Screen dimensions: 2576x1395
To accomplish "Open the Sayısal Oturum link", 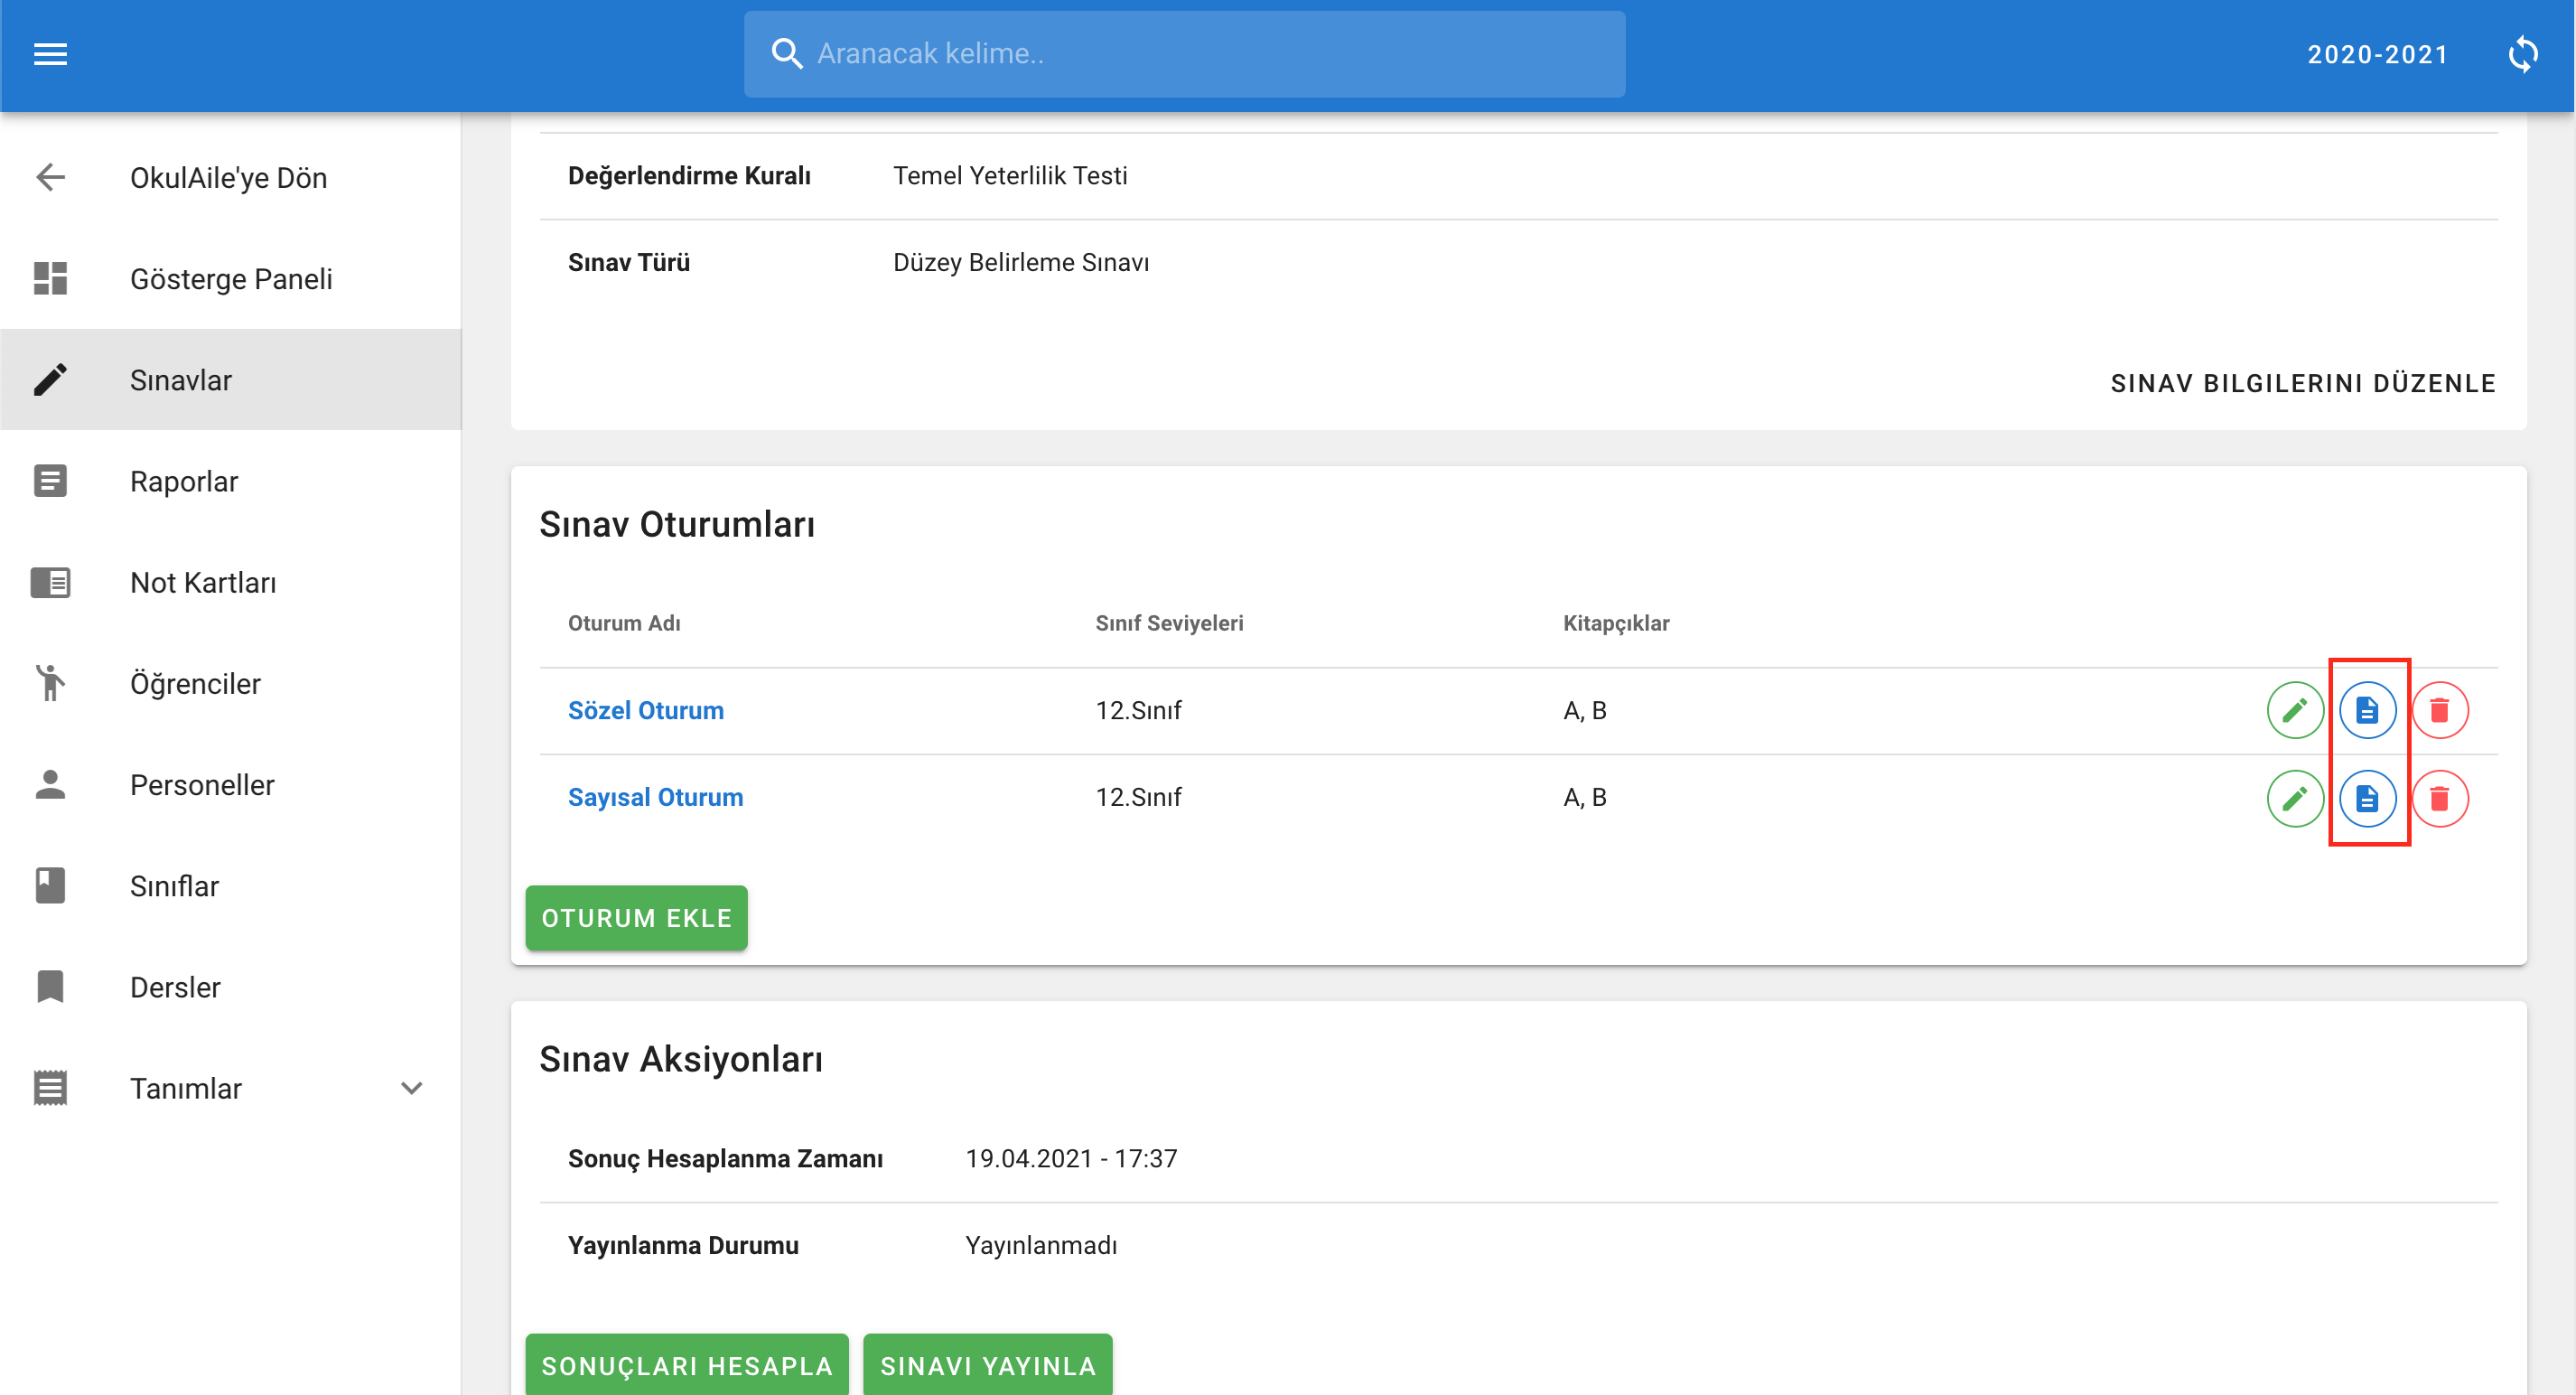I will pyautogui.click(x=656, y=797).
